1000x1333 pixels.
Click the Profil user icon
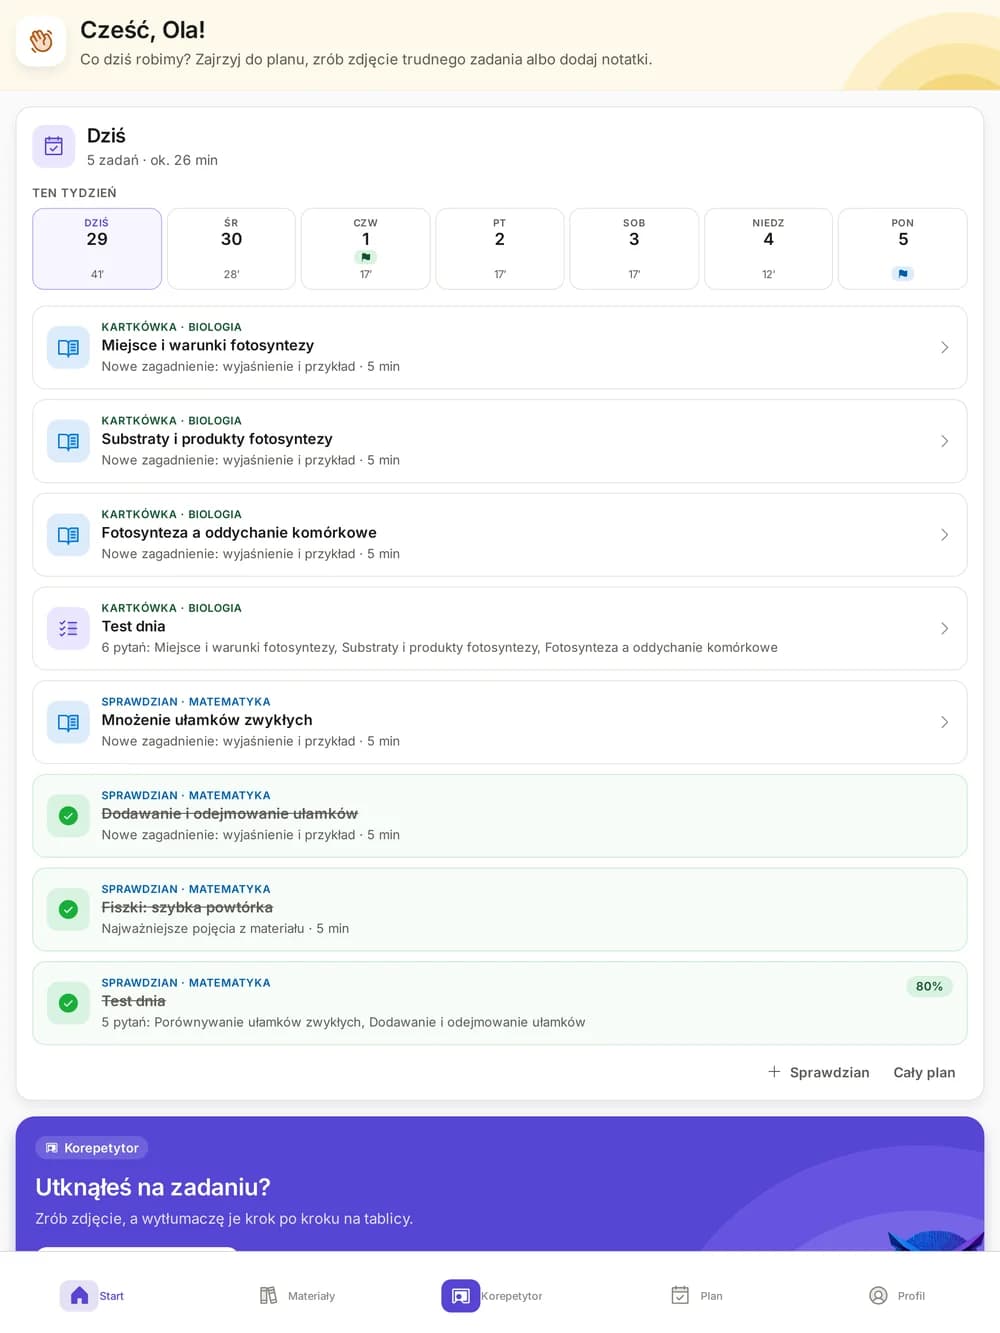click(x=878, y=1296)
